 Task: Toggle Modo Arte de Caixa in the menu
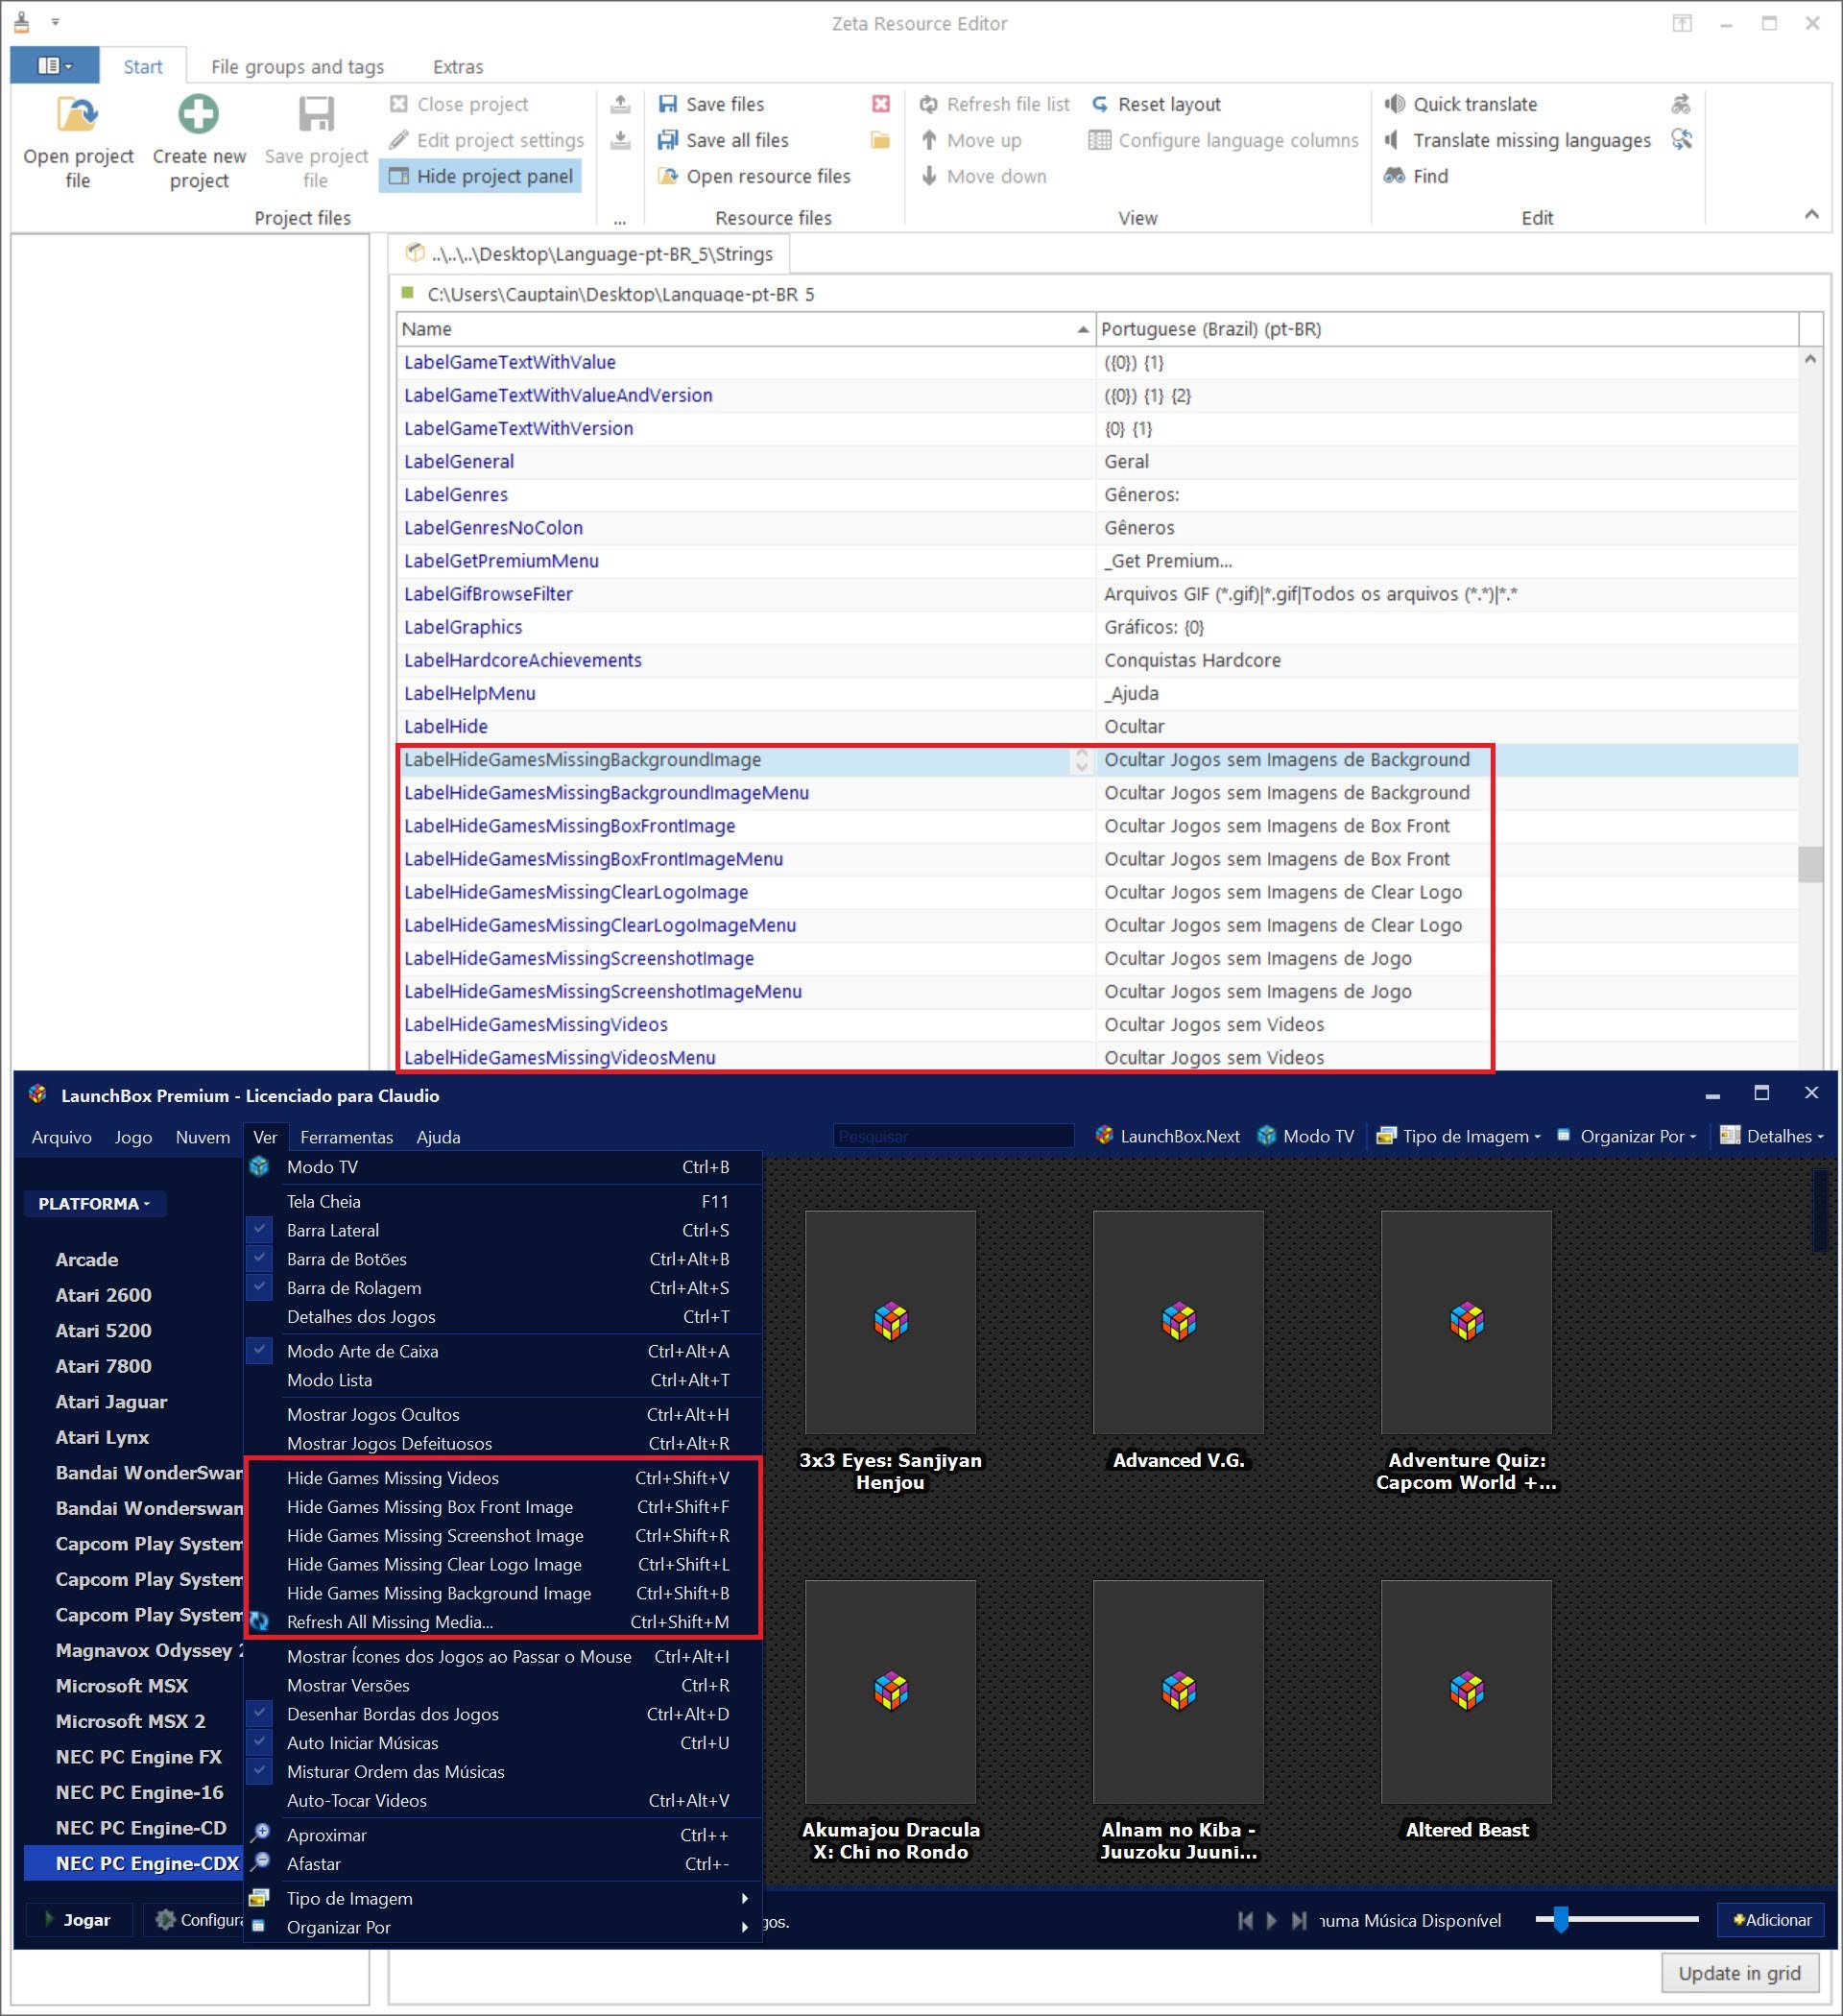(x=503, y=1351)
